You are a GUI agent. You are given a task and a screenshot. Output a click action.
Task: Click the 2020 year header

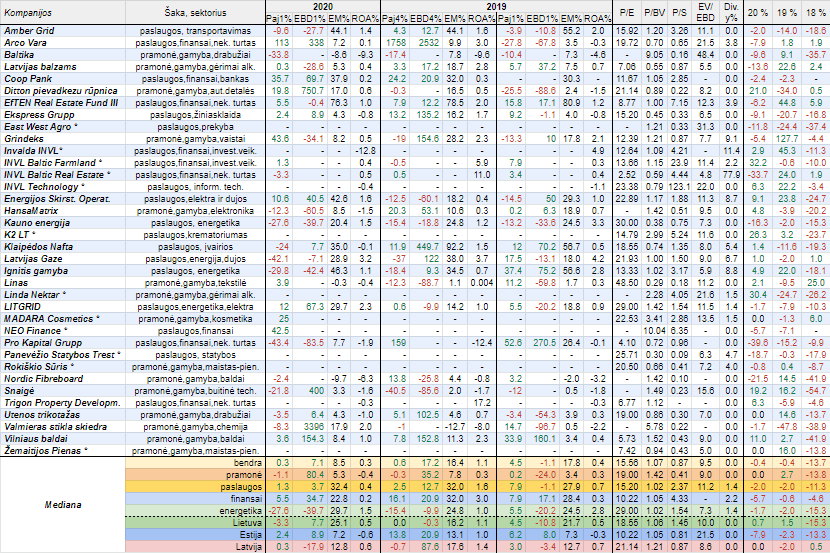tap(322, 6)
